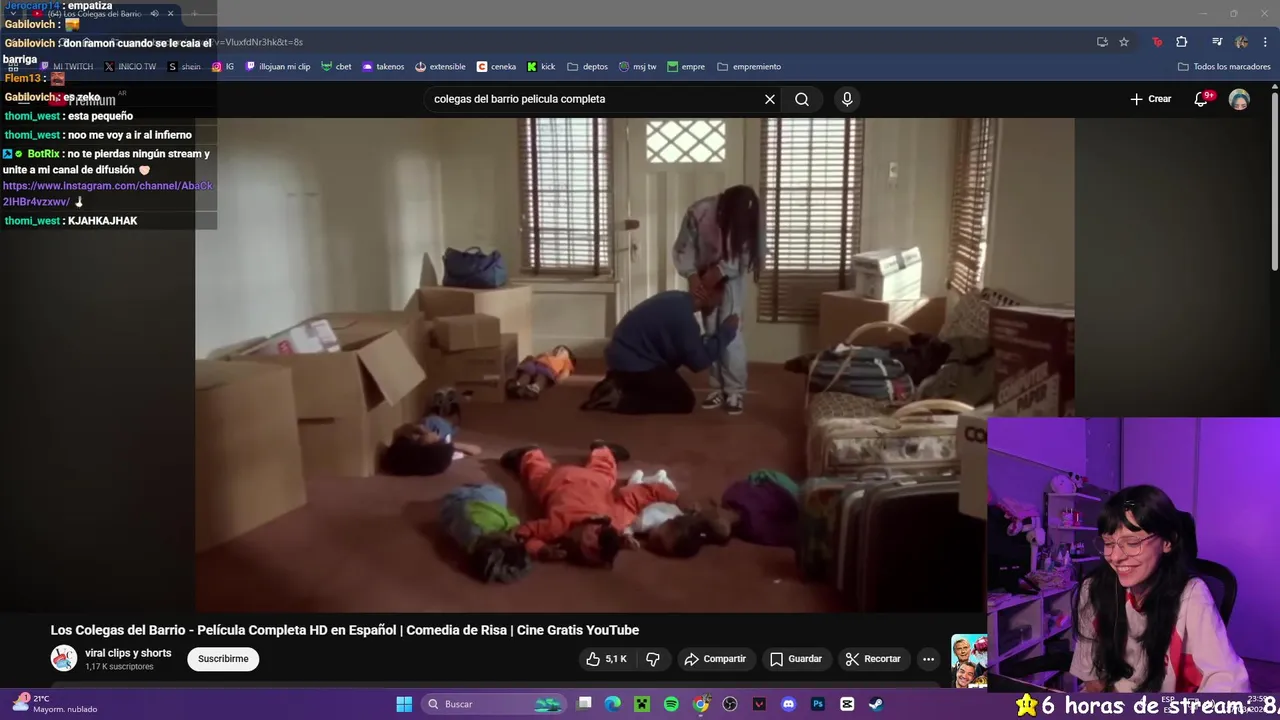Screen dimensions: 1280x720
Task: Open CapCut from the taskbar
Action: click(847, 704)
